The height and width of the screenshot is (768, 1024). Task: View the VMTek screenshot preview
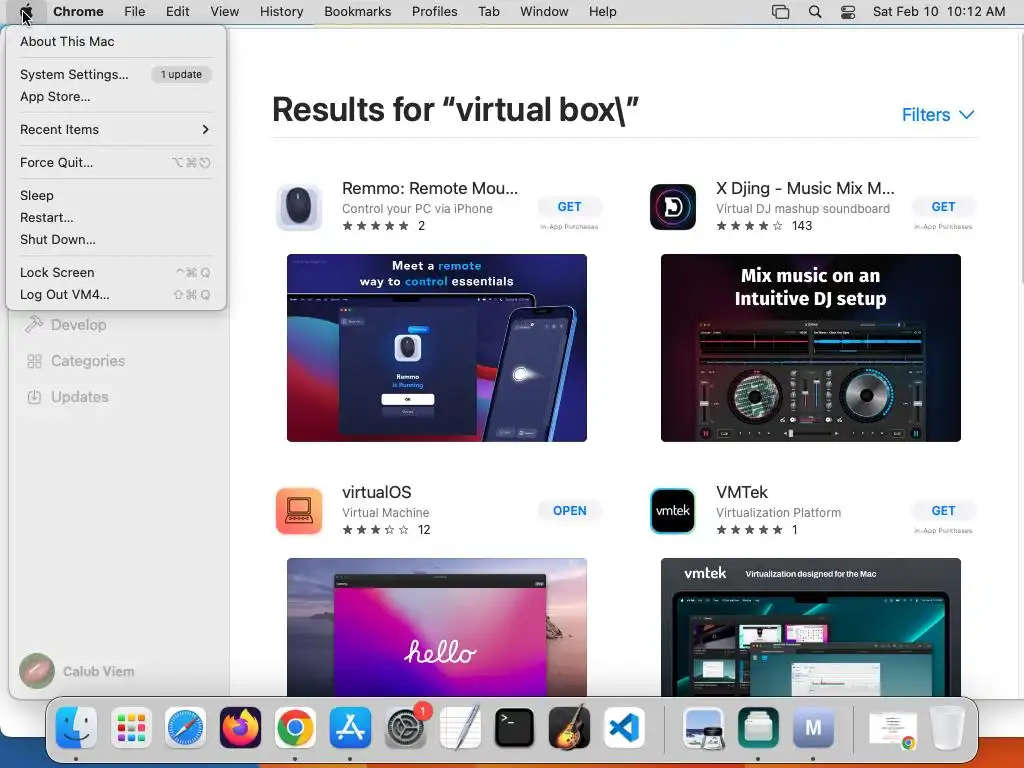coord(810,627)
